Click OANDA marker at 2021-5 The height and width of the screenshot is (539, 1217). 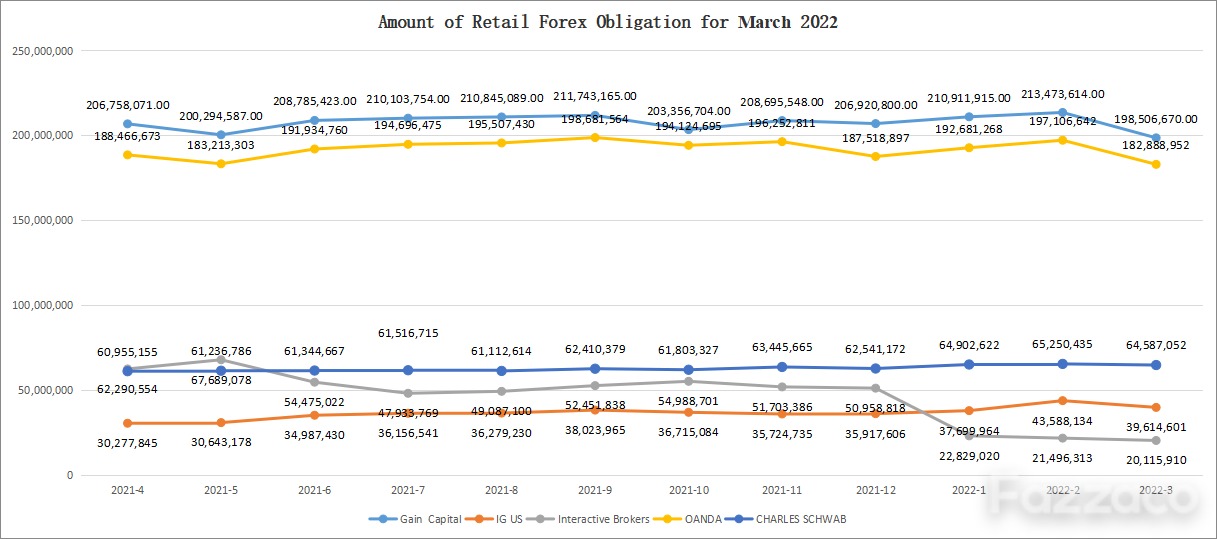(x=220, y=164)
